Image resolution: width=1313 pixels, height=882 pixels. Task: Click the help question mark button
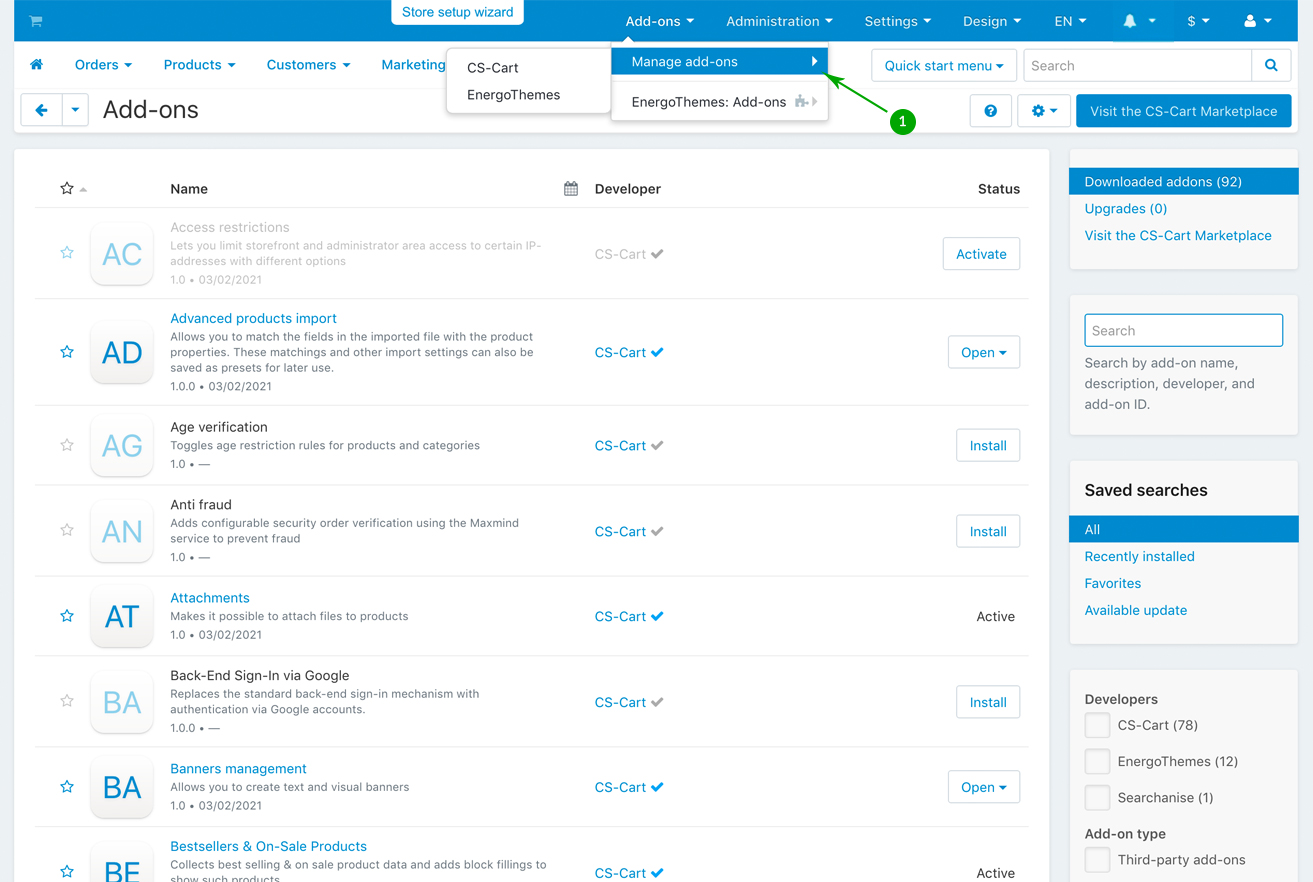[x=990, y=111]
